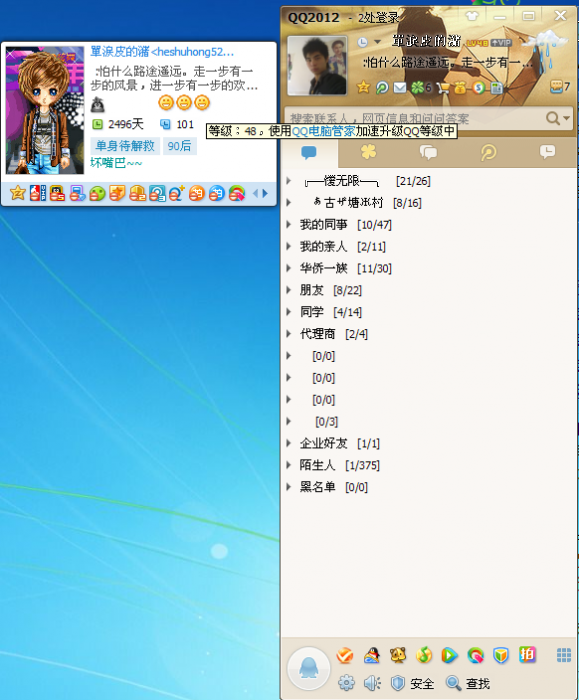Open message manager speaker icon

pyautogui.click(x=372, y=683)
